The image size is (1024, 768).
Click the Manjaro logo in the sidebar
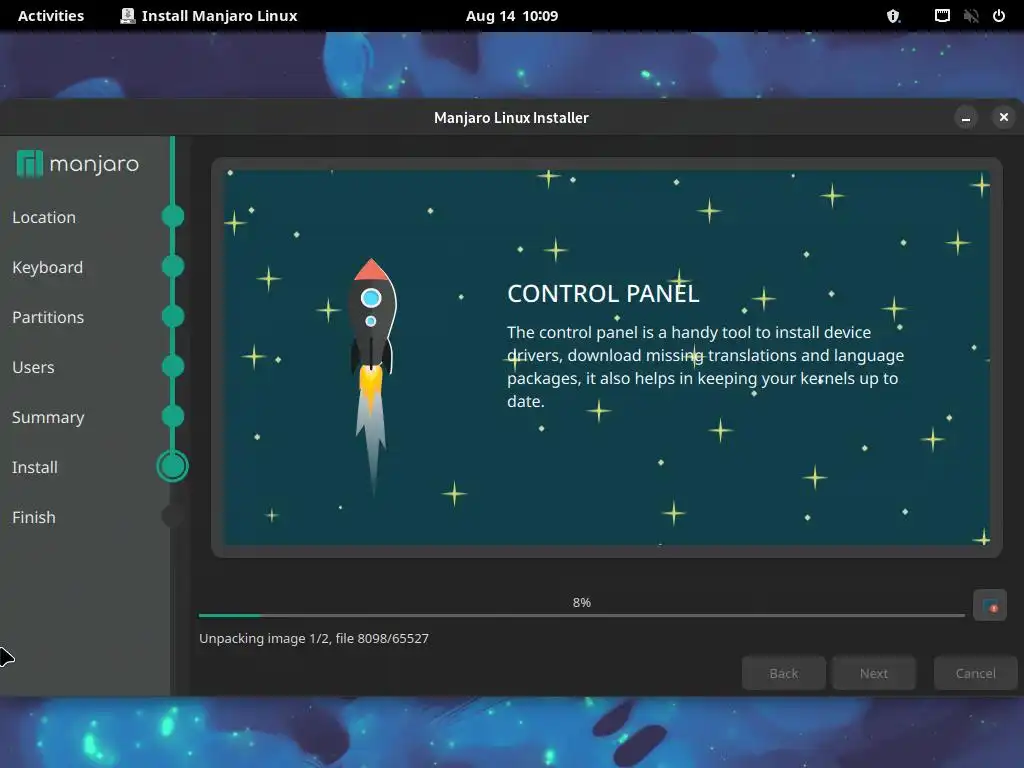(77, 164)
